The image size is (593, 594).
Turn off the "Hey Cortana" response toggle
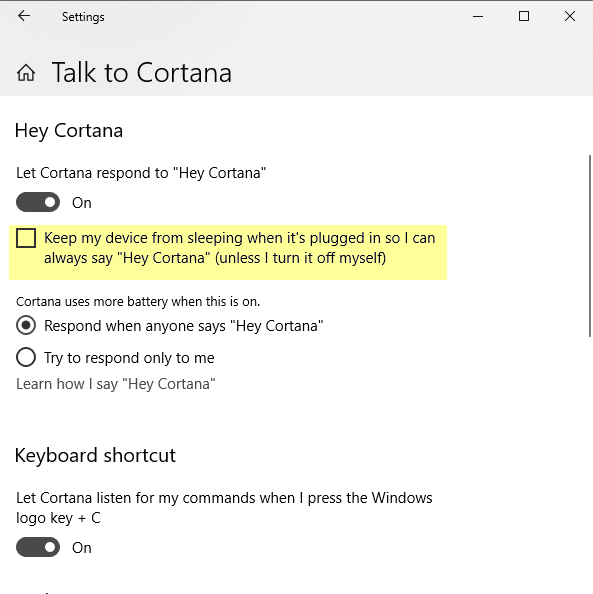pyautogui.click(x=38, y=202)
